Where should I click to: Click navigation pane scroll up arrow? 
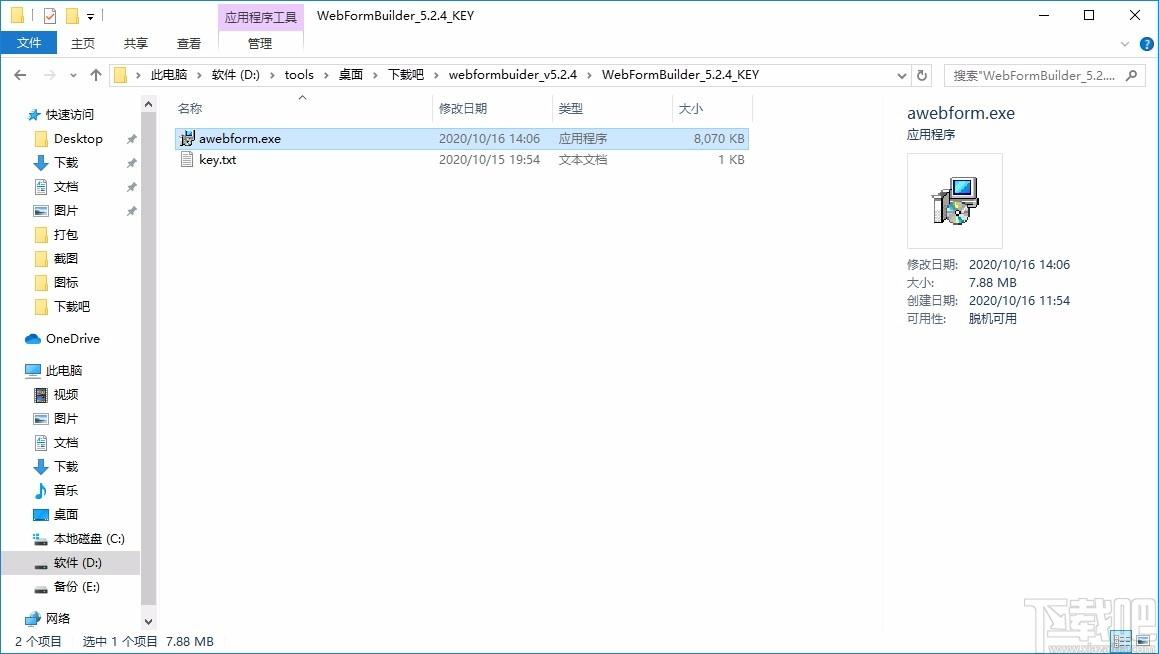(x=149, y=104)
